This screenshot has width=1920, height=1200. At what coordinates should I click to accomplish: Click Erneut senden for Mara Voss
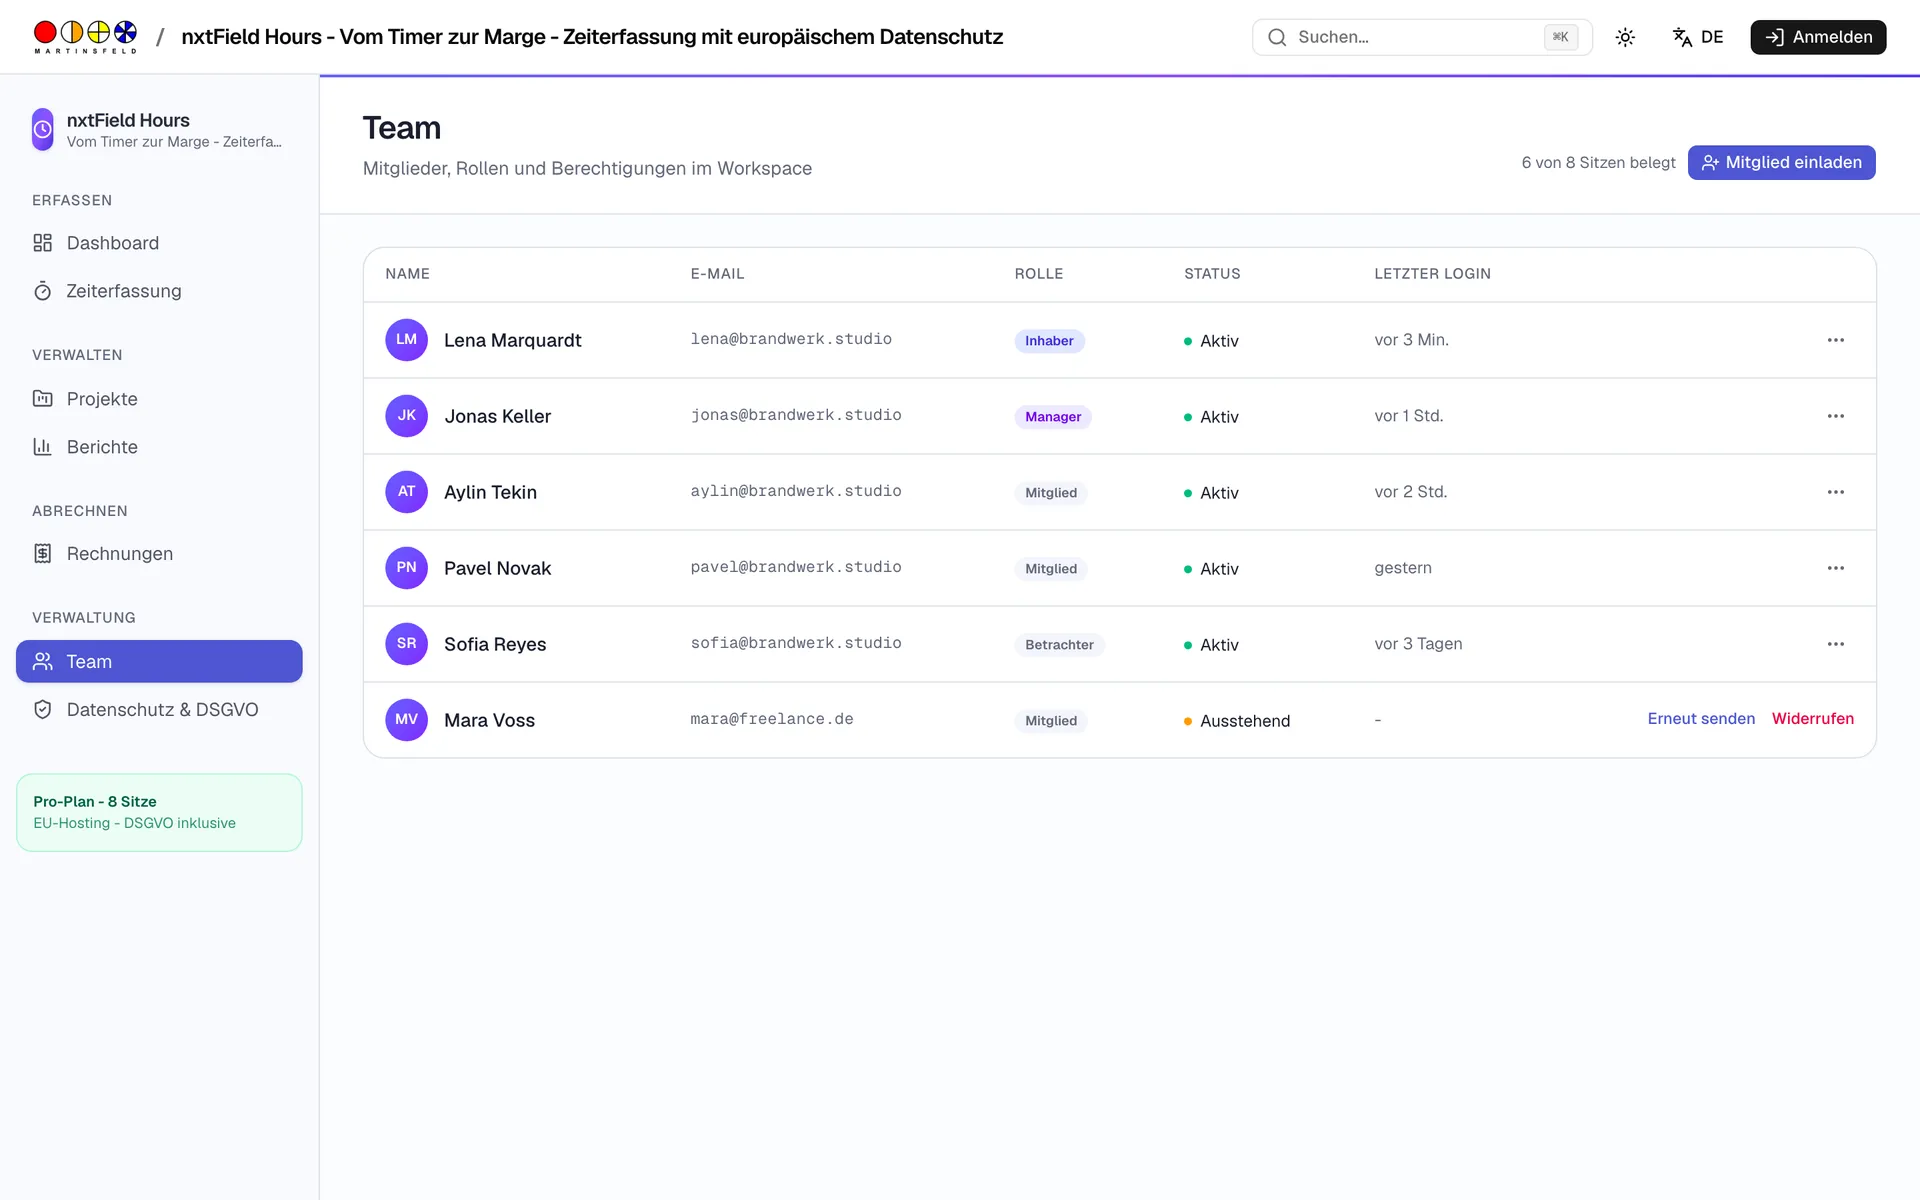(1701, 719)
